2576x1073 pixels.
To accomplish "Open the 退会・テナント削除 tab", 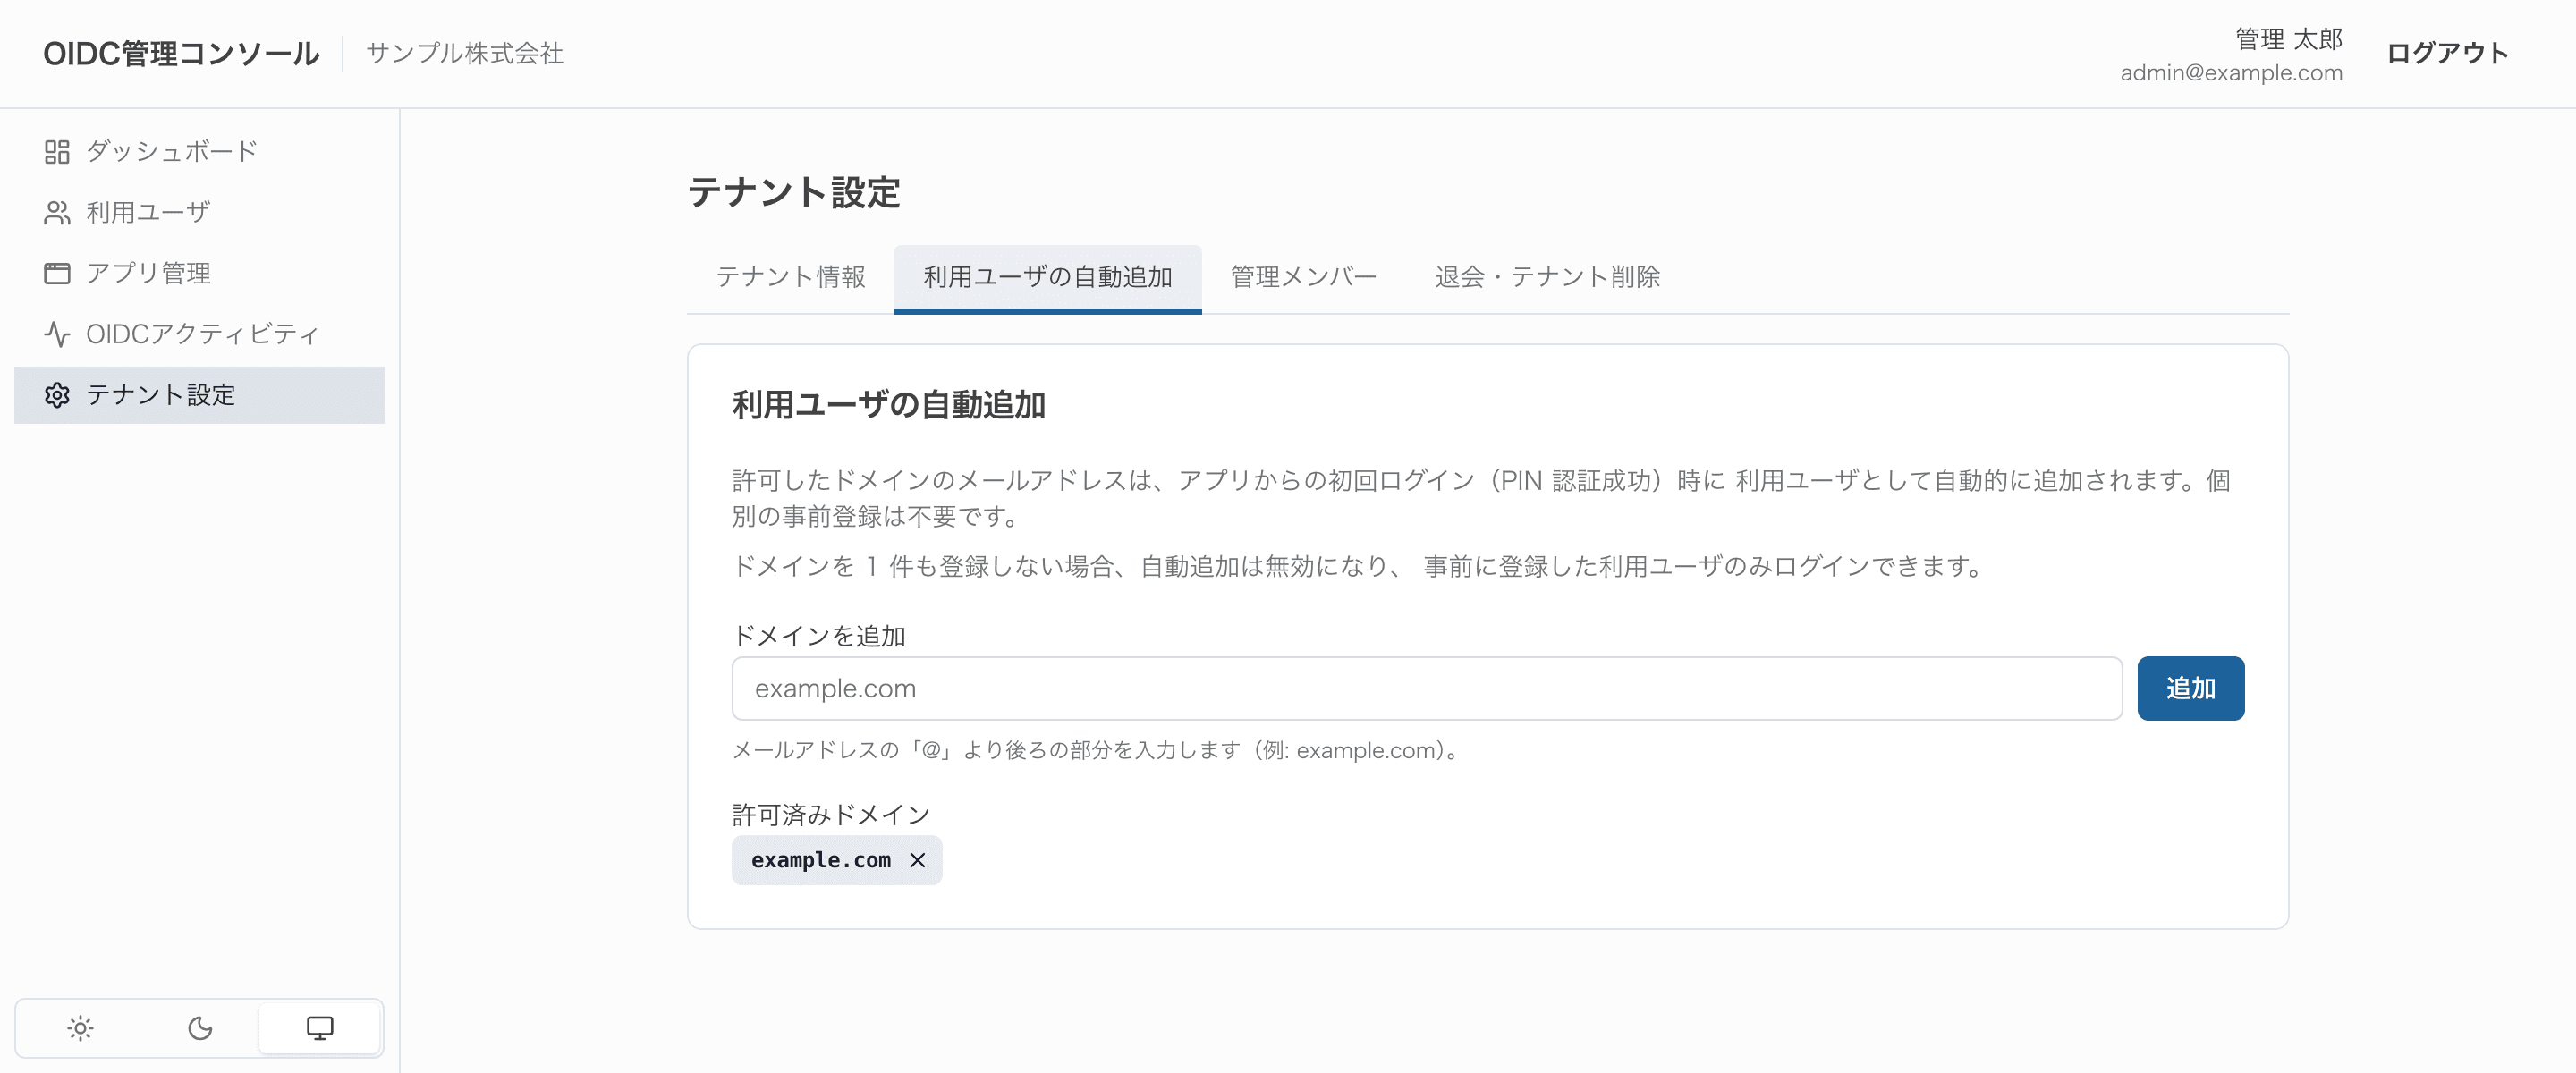I will coord(1547,277).
